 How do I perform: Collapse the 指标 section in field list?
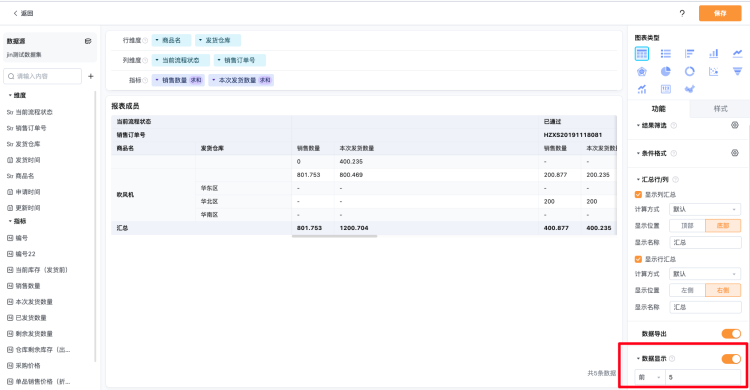10,221
